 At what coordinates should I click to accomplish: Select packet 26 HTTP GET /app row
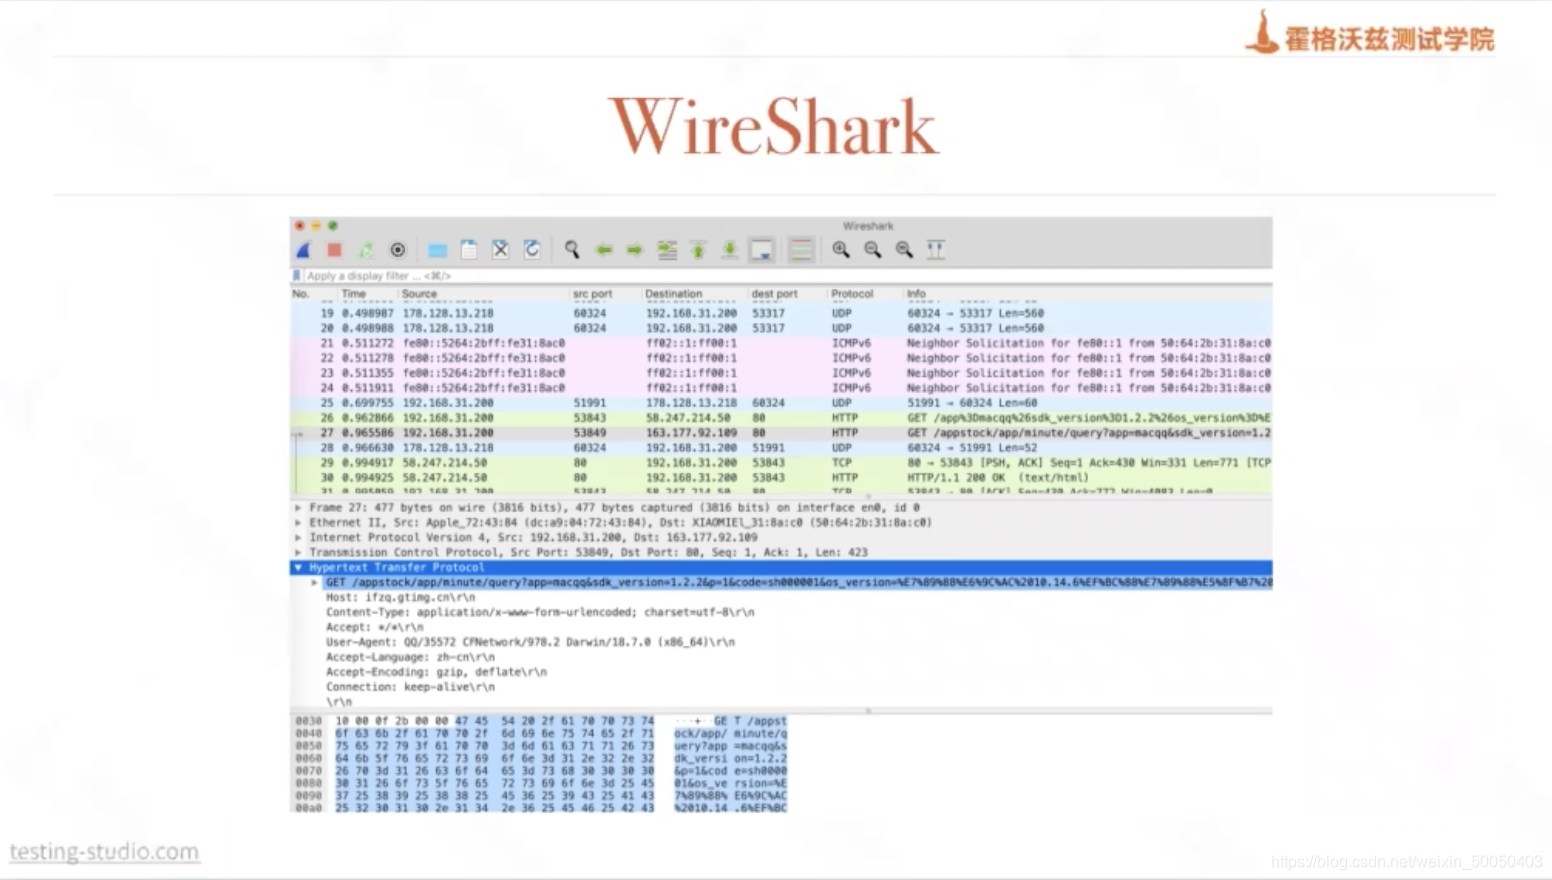click(781, 418)
